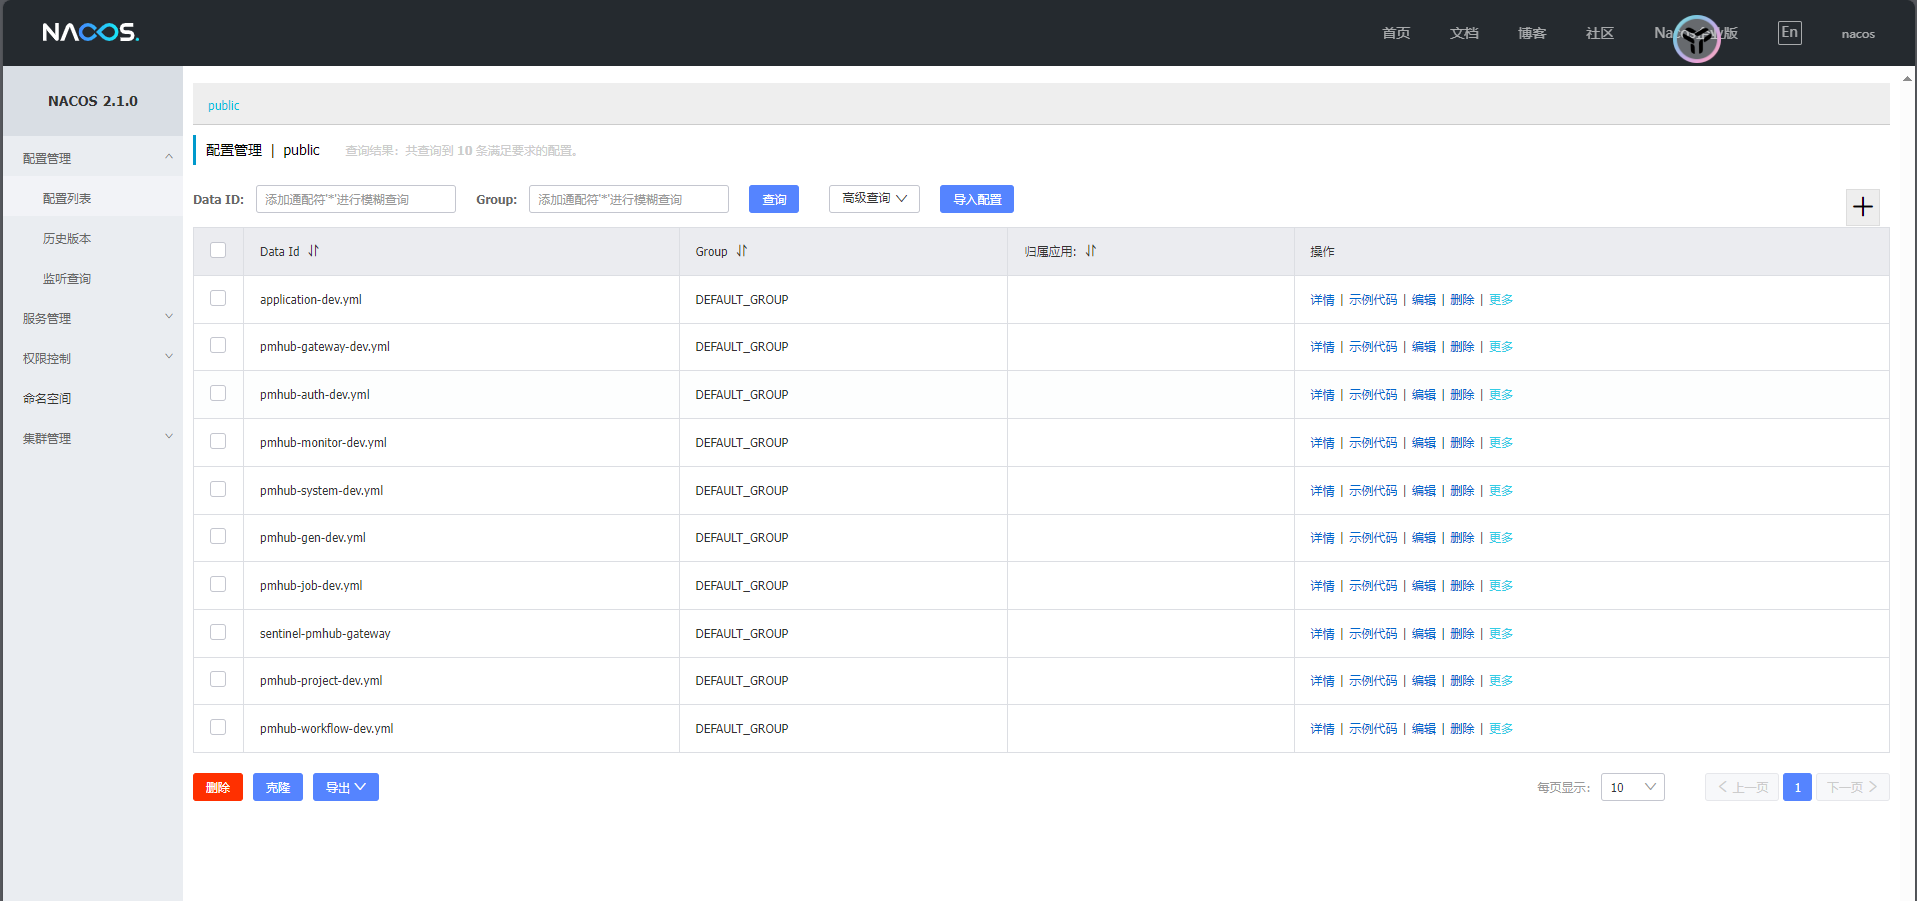Check the pmhub-project-dev.yml row checkbox

[x=218, y=679]
